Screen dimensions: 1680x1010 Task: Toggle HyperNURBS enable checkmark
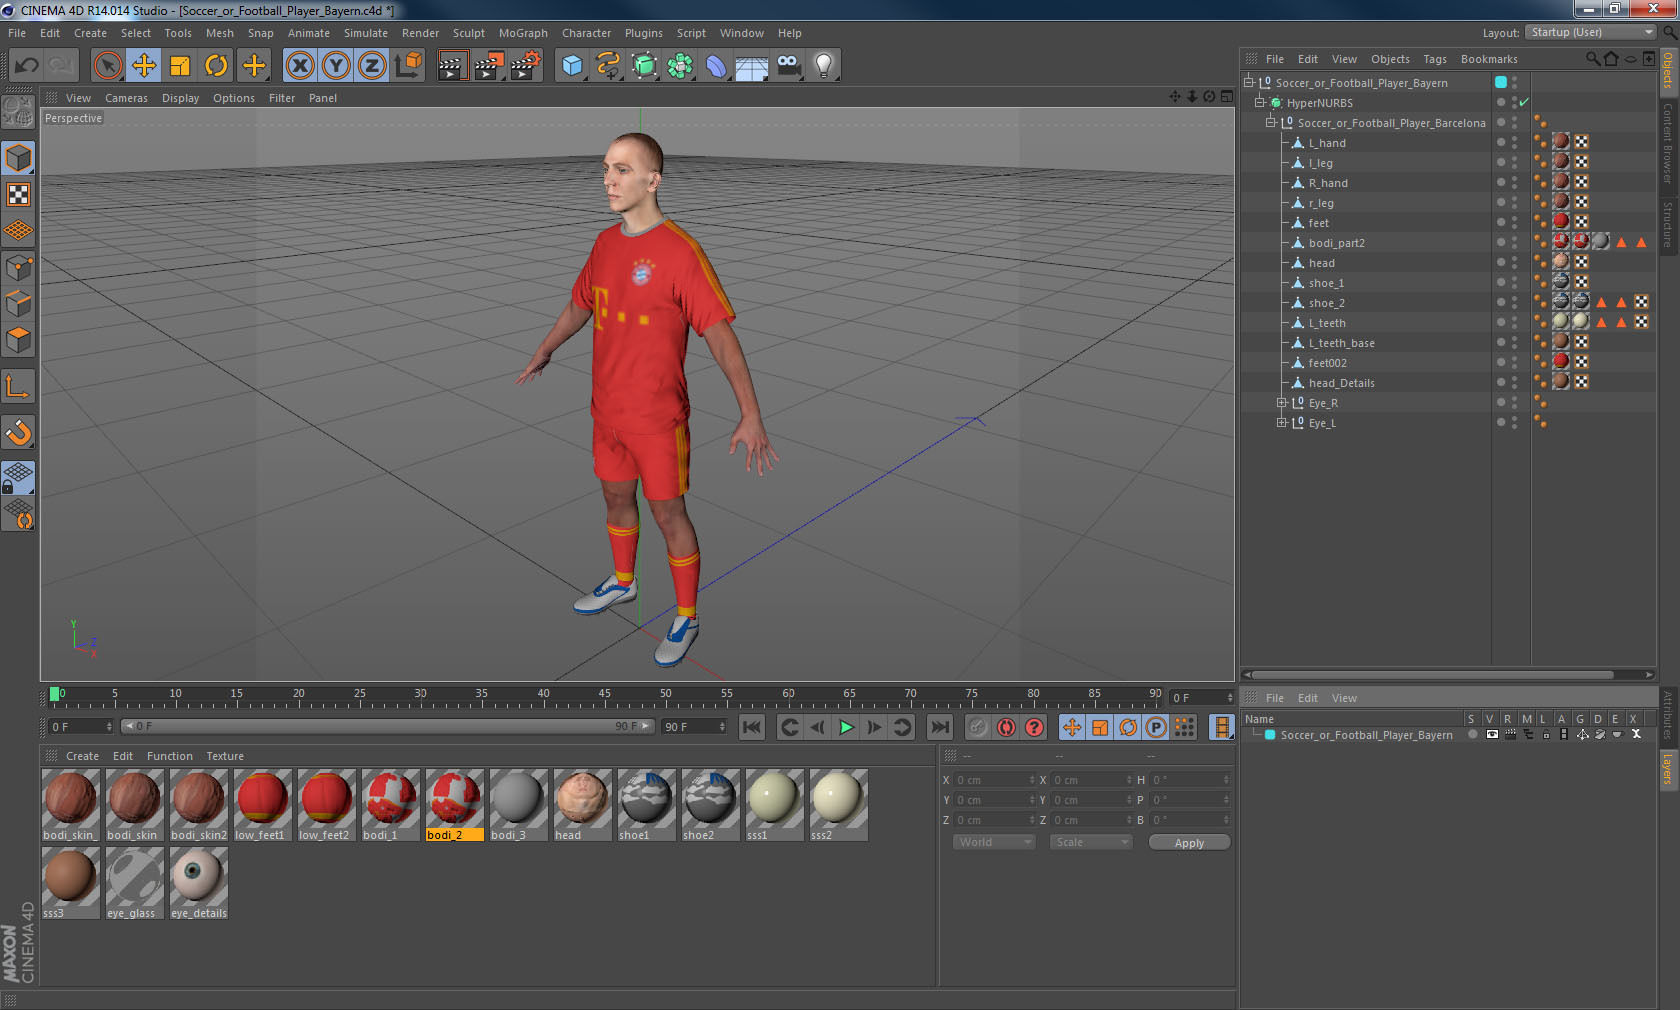point(1524,103)
